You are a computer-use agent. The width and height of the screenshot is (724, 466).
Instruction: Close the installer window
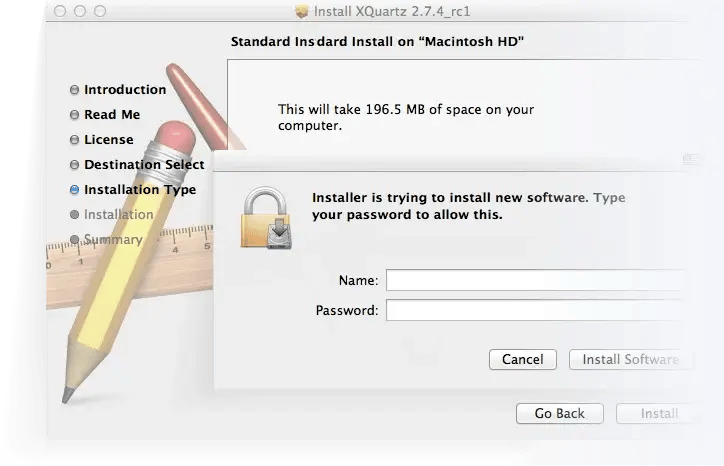tap(60, 11)
